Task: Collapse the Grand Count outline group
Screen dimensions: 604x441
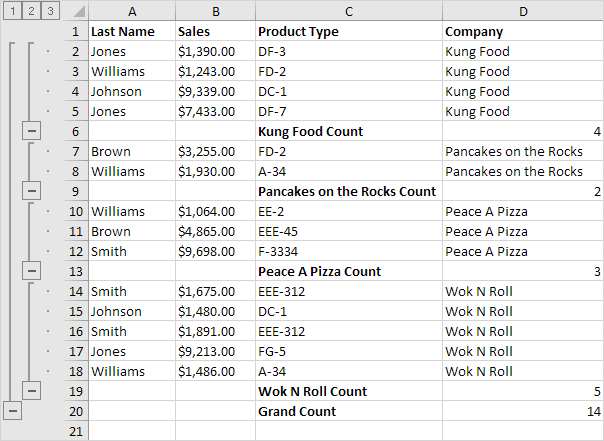Action: tap(11, 410)
